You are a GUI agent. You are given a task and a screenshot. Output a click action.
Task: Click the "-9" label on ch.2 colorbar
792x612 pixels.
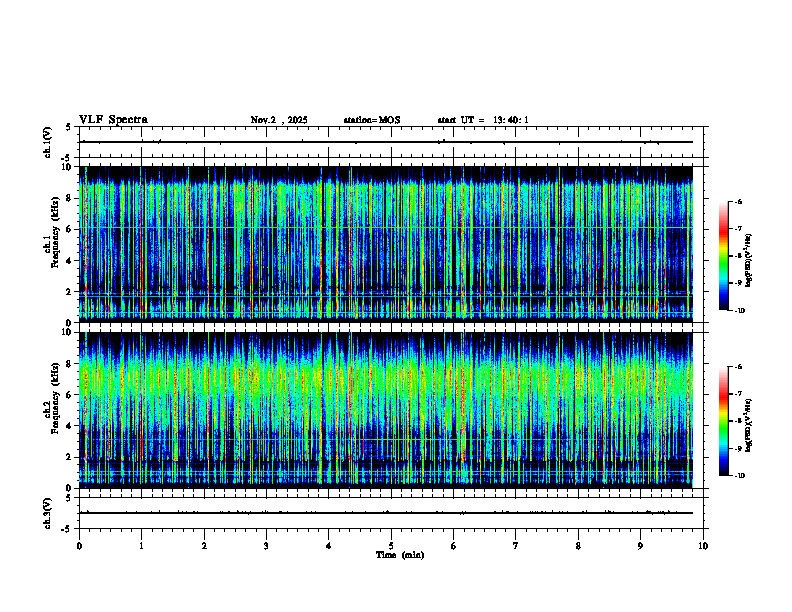739,448
